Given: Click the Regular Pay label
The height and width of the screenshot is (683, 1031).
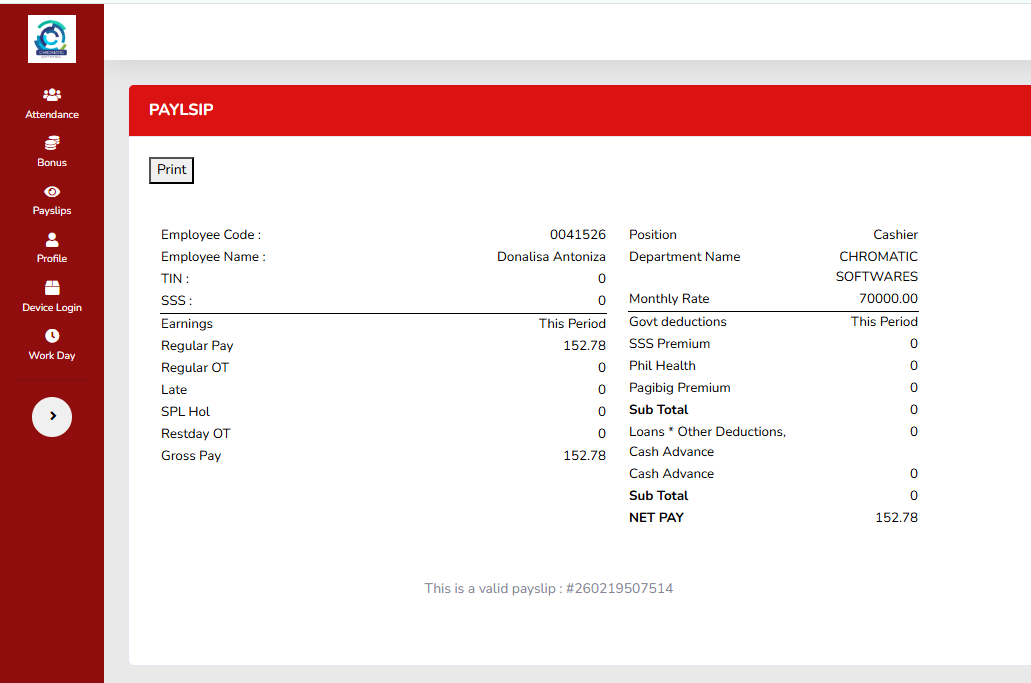Looking at the screenshot, I should pyautogui.click(x=197, y=346).
